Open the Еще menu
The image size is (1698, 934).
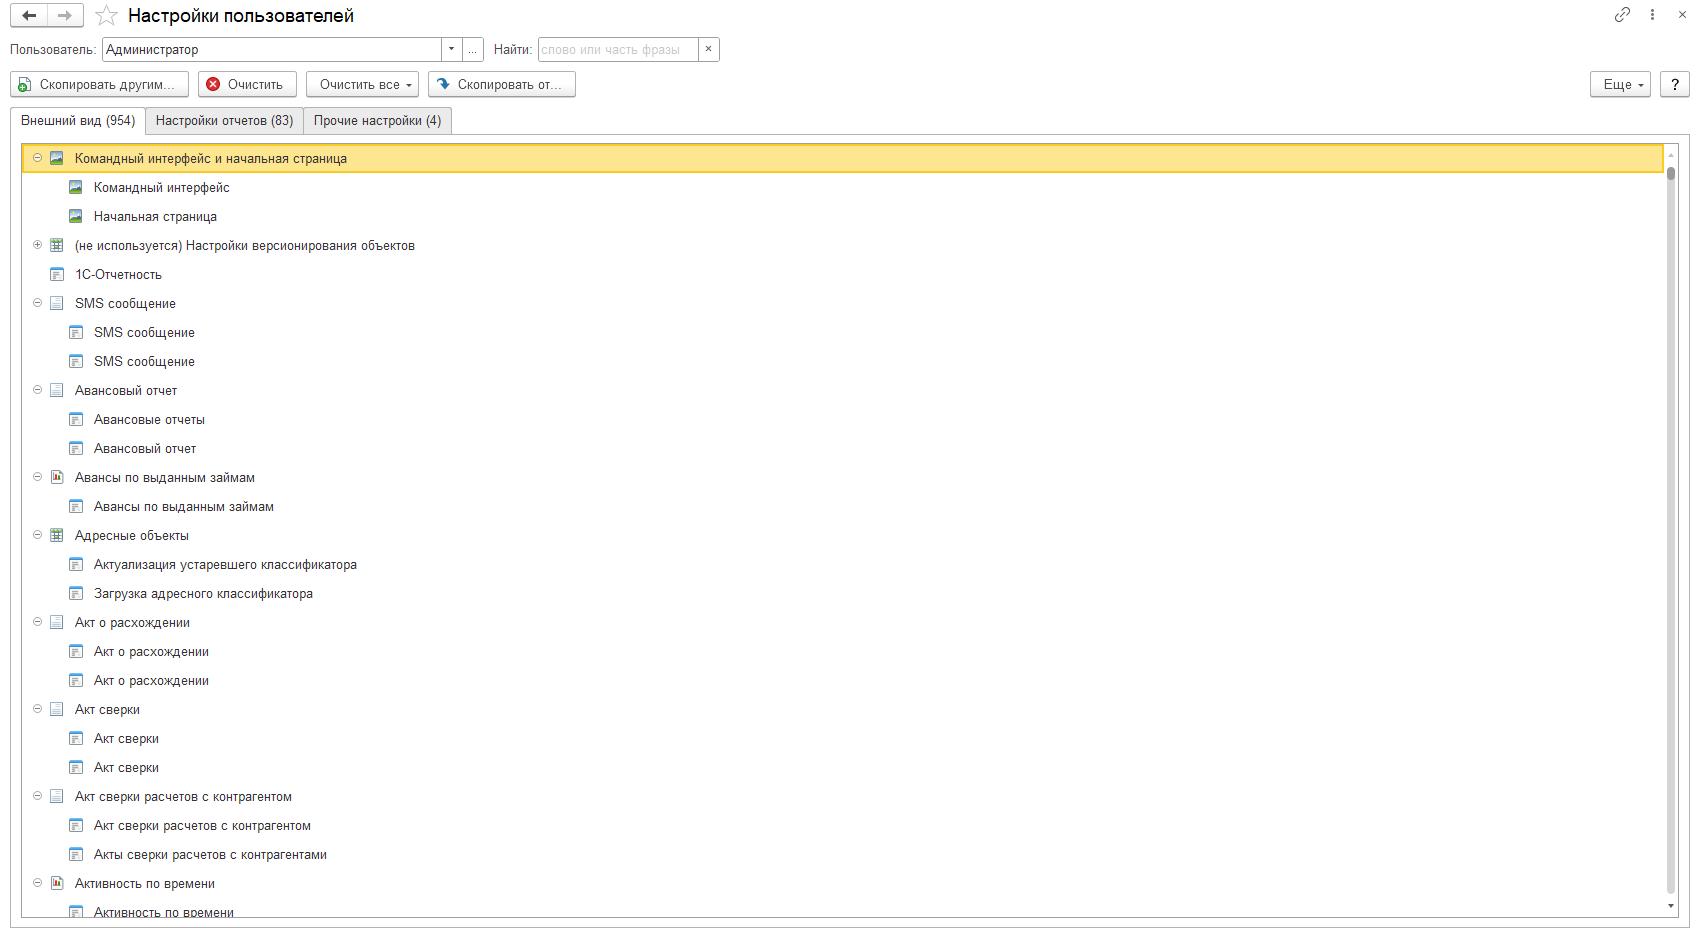[1620, 85]
